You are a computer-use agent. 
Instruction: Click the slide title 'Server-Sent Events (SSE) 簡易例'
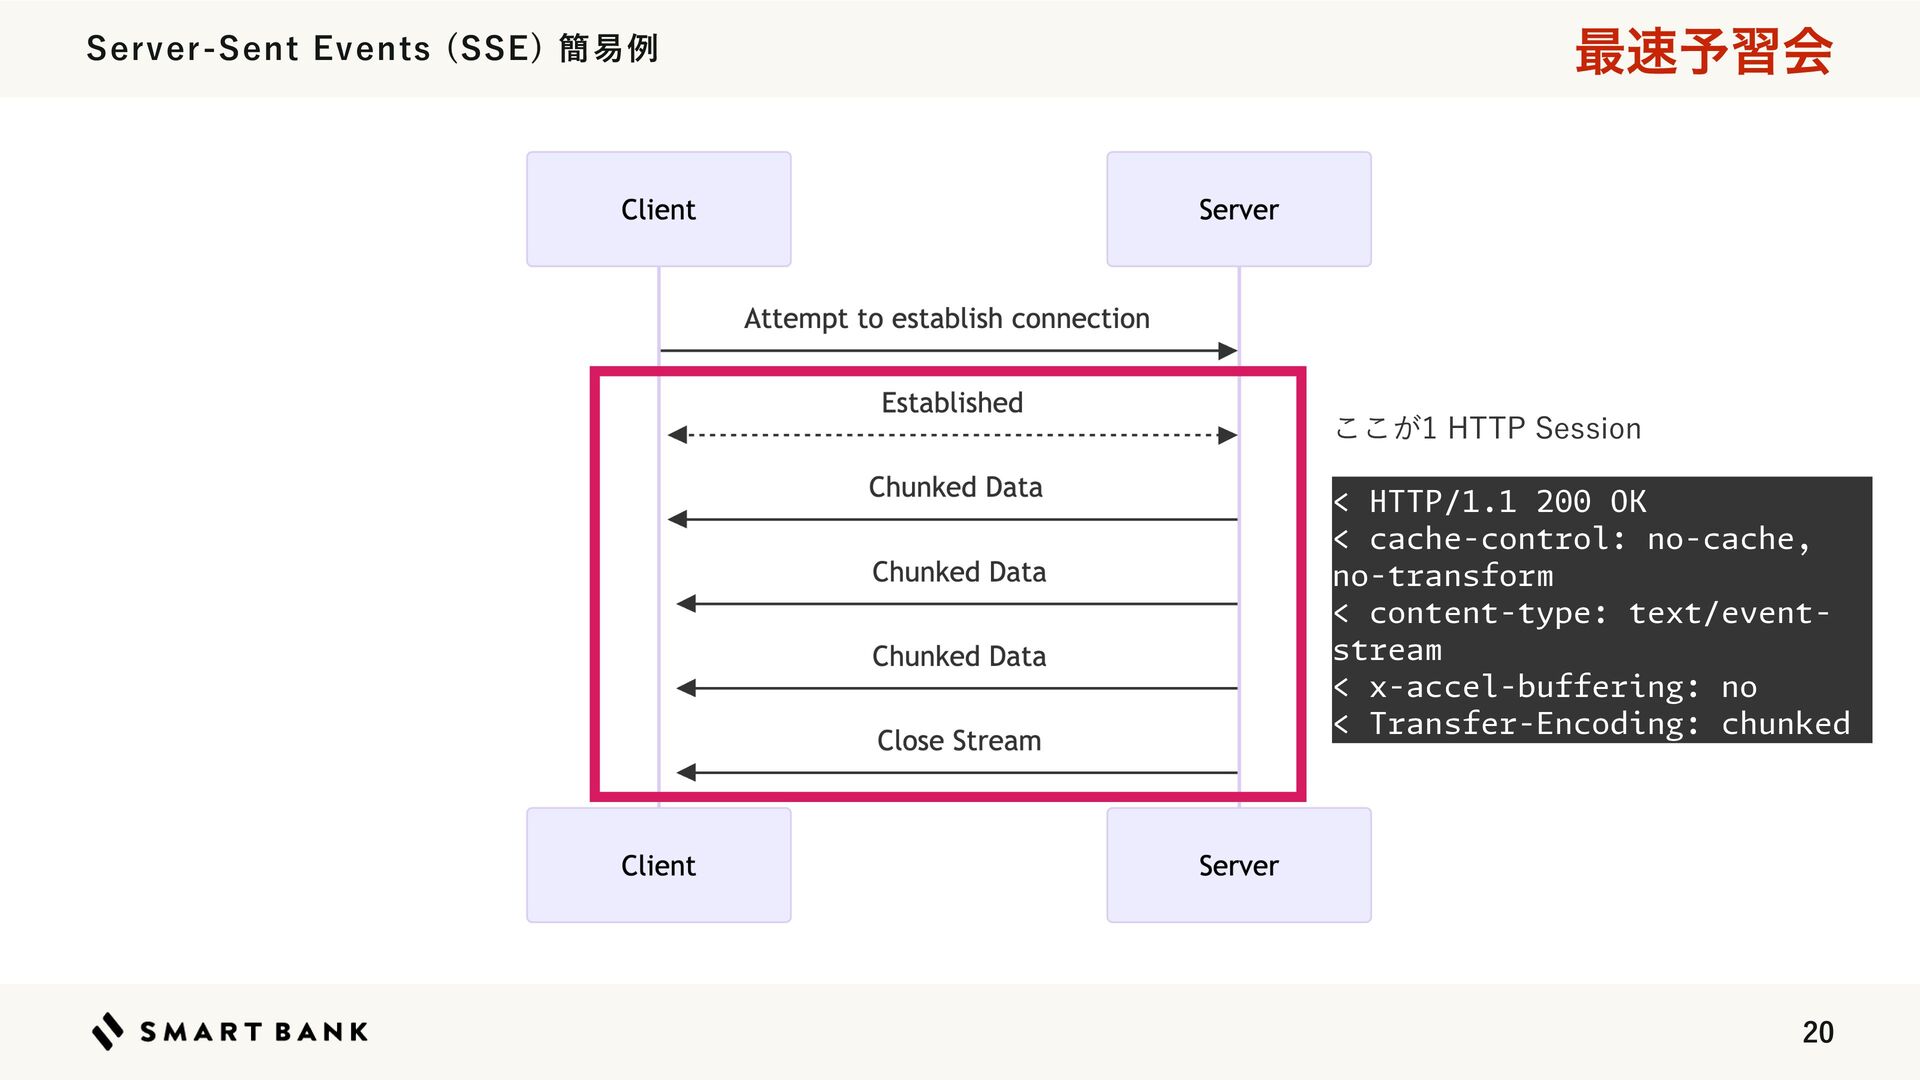pos(372,49)
